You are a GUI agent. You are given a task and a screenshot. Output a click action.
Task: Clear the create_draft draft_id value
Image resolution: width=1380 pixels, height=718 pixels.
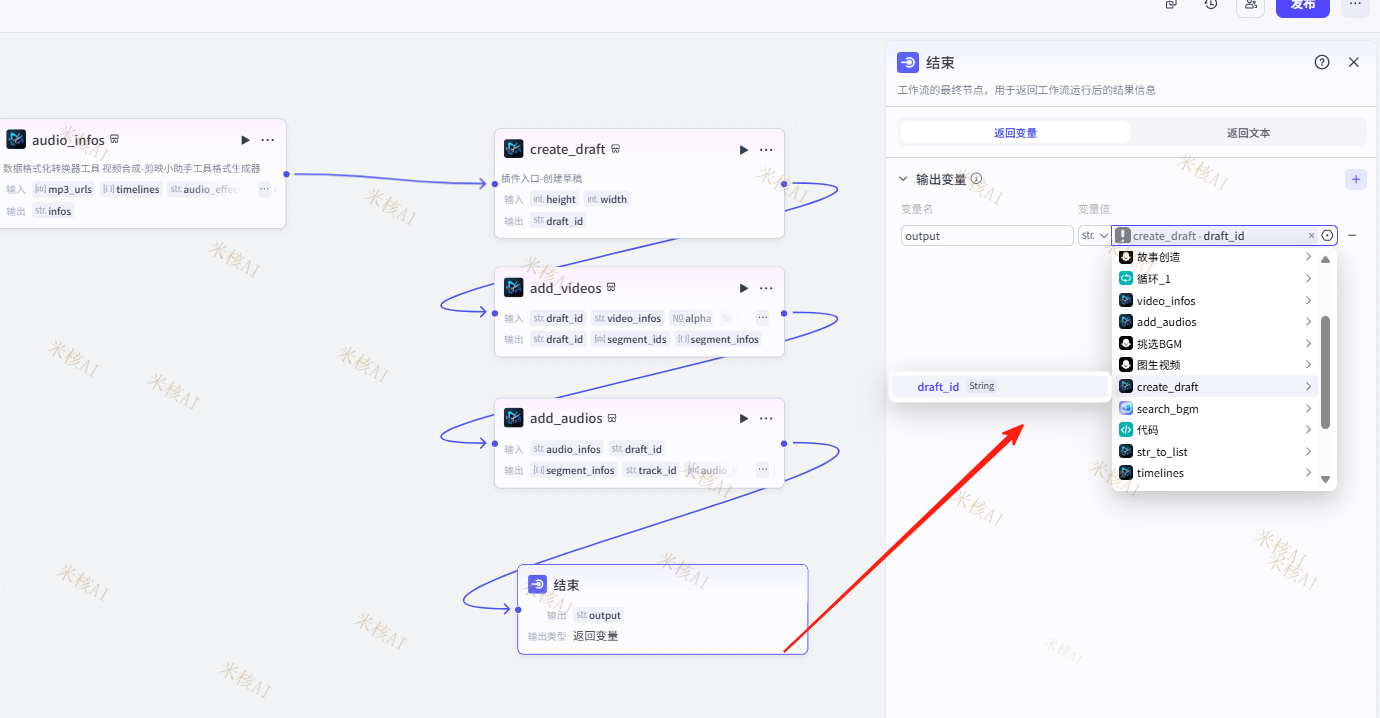point(1311,236)
